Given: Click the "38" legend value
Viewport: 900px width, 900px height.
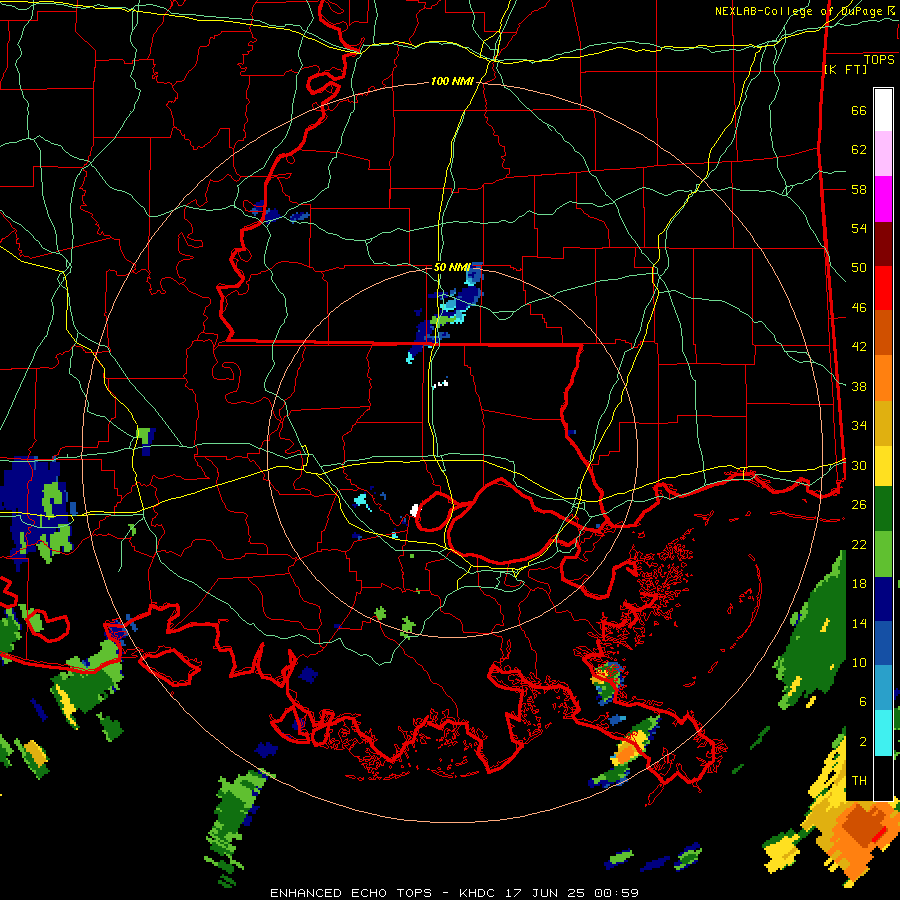Looking at the screenshot, I should pyautogui.click(x=859, y=386).
